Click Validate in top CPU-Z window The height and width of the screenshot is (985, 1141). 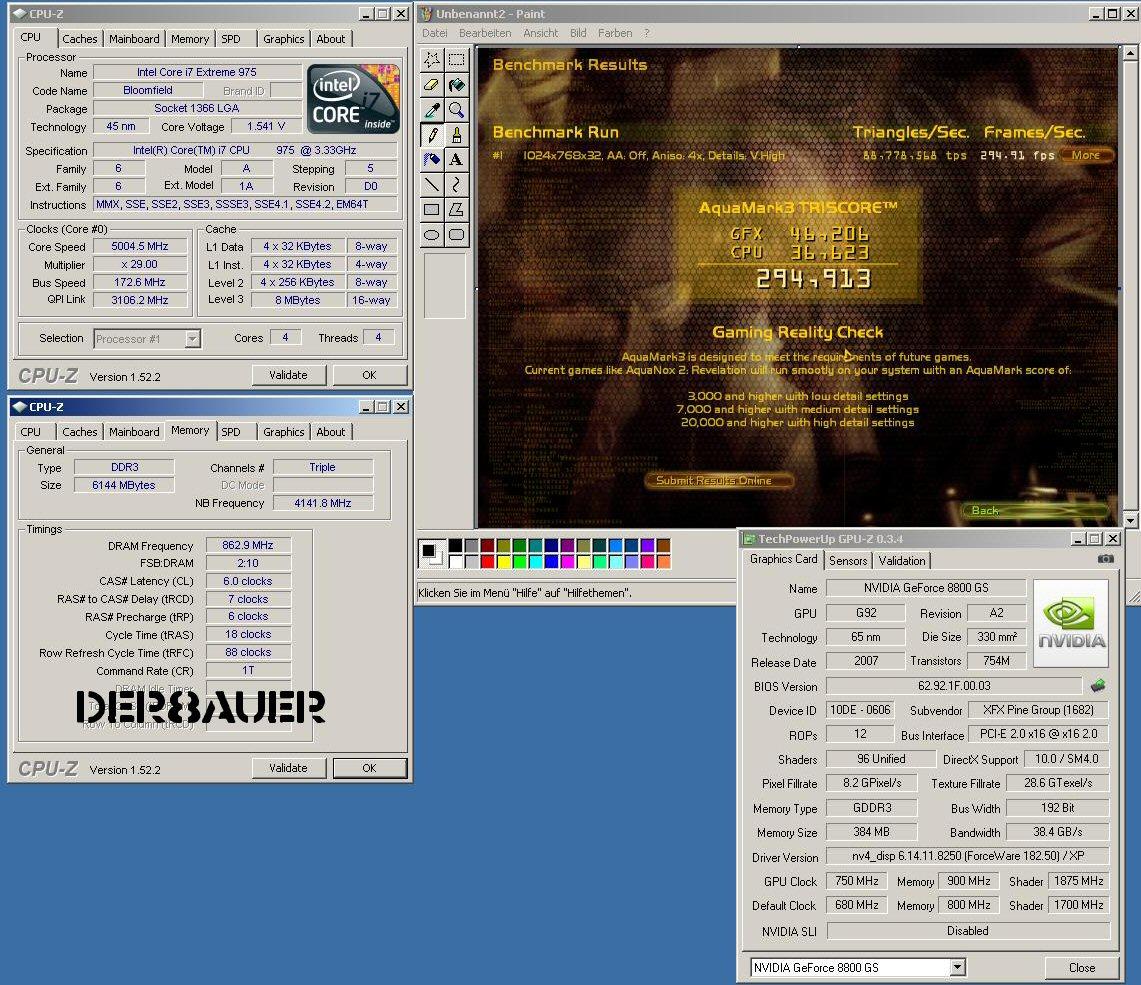point(288,375)
